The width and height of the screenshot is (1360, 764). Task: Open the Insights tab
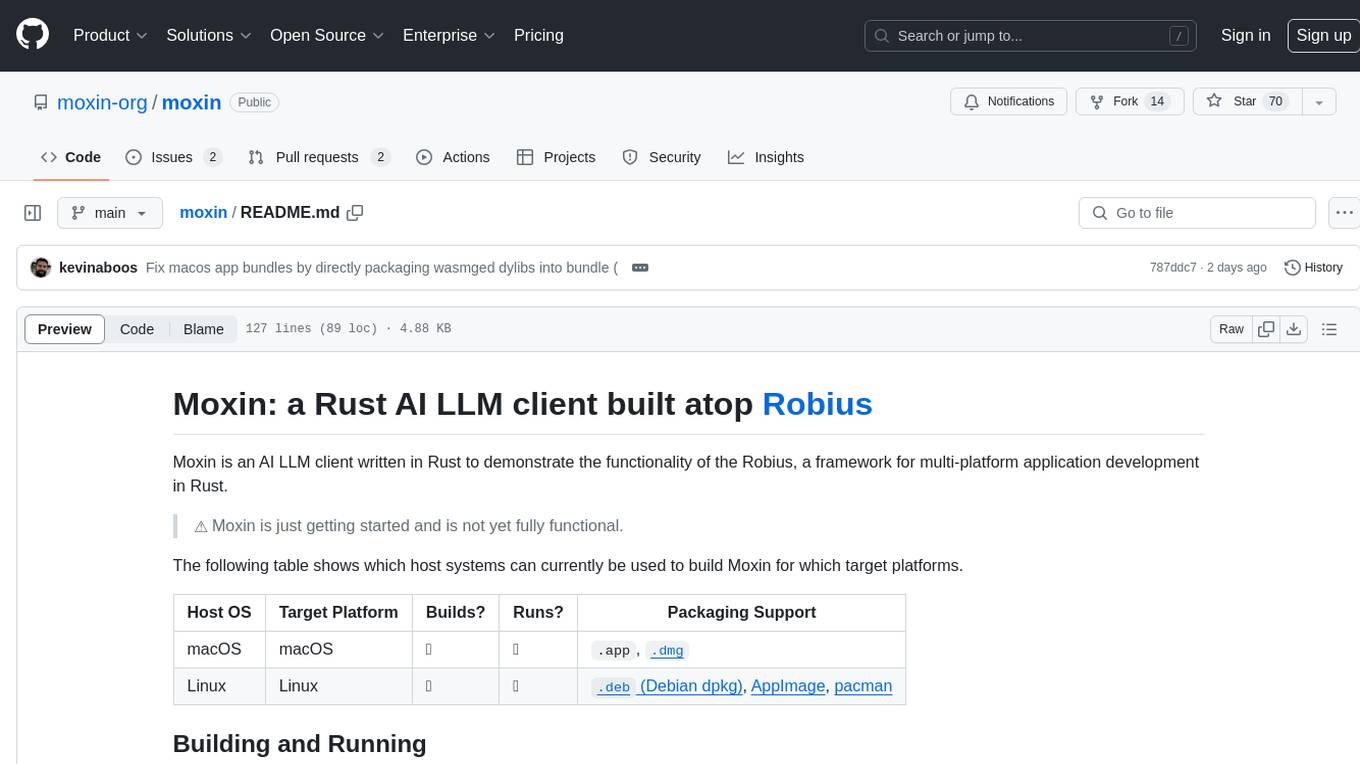766,157
